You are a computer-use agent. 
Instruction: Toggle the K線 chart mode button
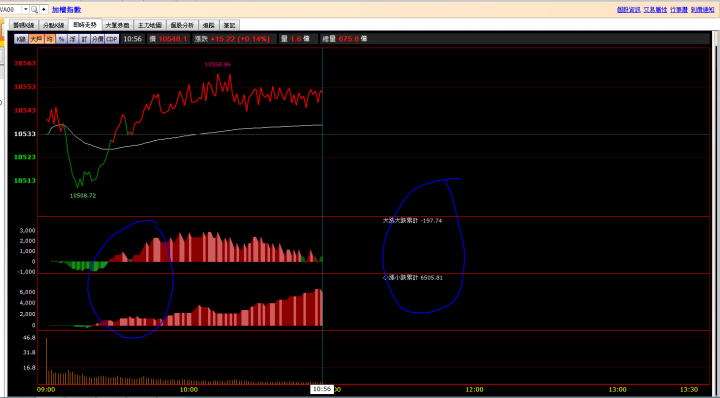tap(21, 39)
